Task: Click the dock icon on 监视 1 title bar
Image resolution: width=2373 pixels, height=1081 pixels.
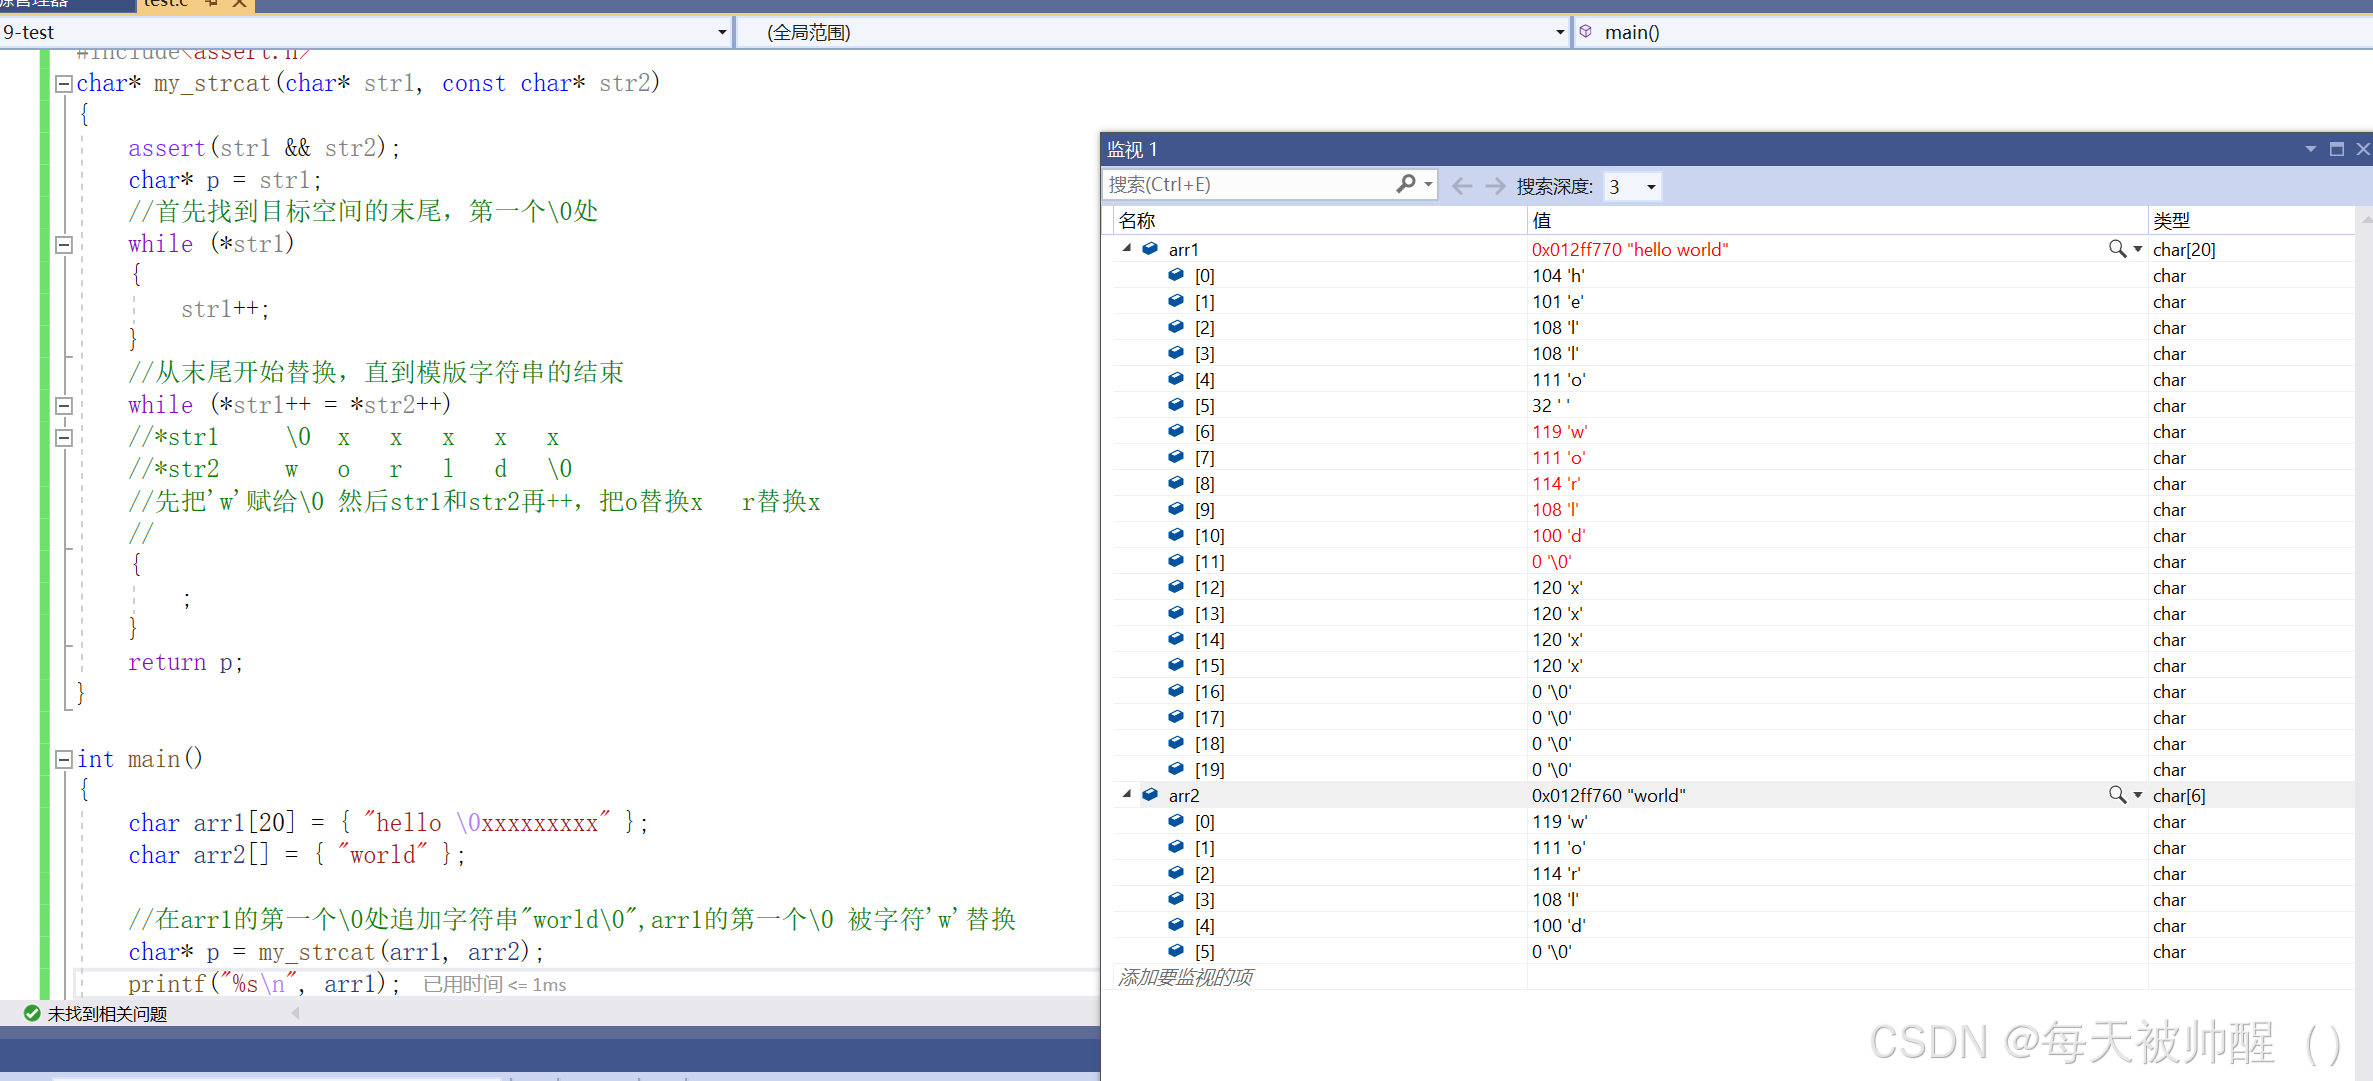Action: pos(2337,149)
